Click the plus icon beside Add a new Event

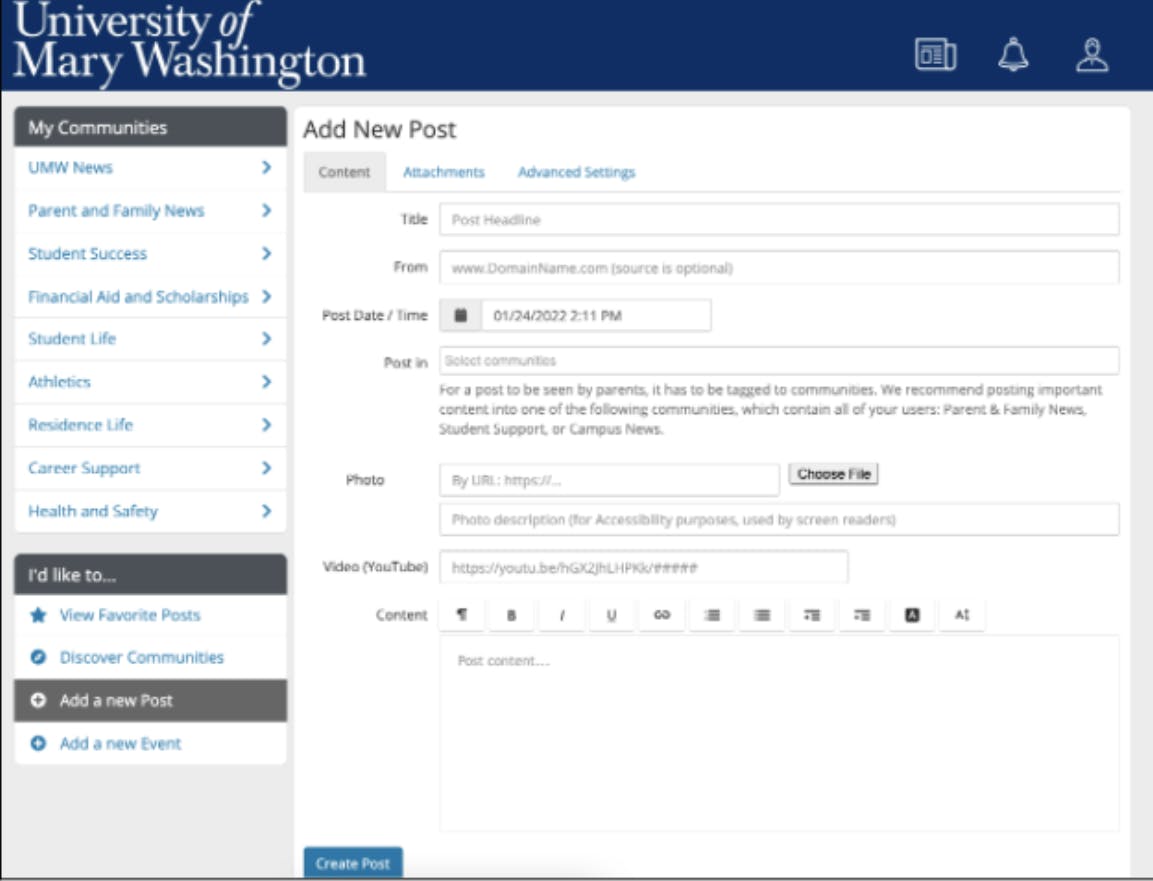coord(38,743)
